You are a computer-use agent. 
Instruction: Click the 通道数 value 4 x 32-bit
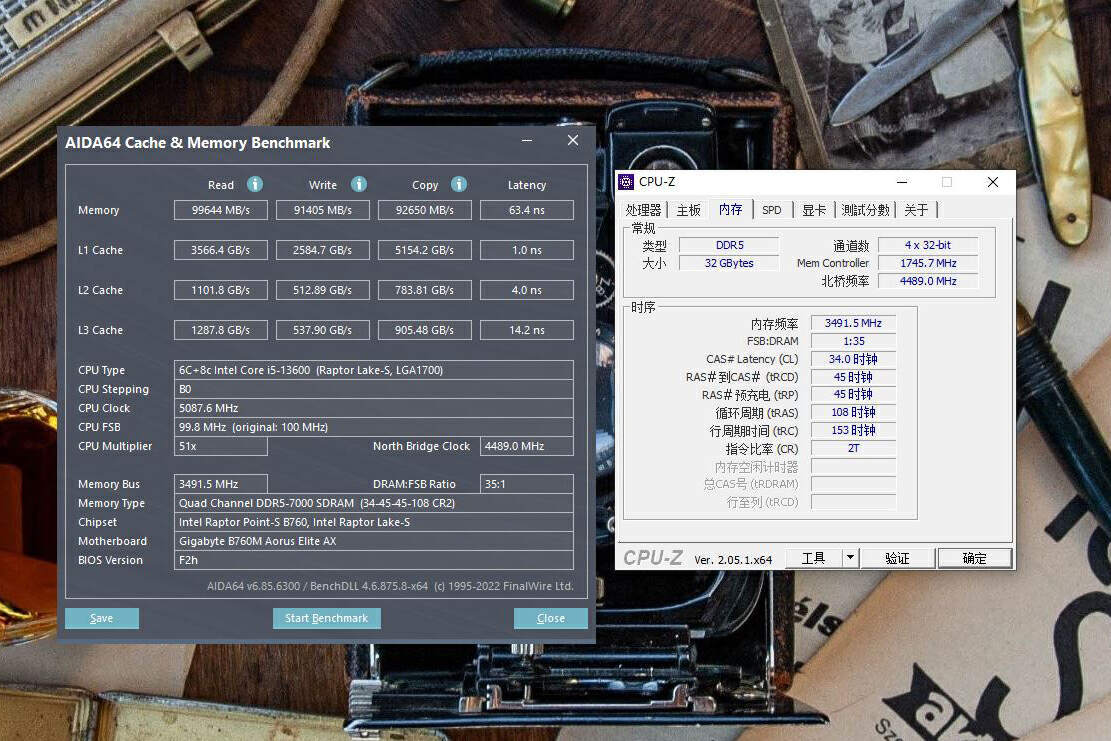pos(928,245)
